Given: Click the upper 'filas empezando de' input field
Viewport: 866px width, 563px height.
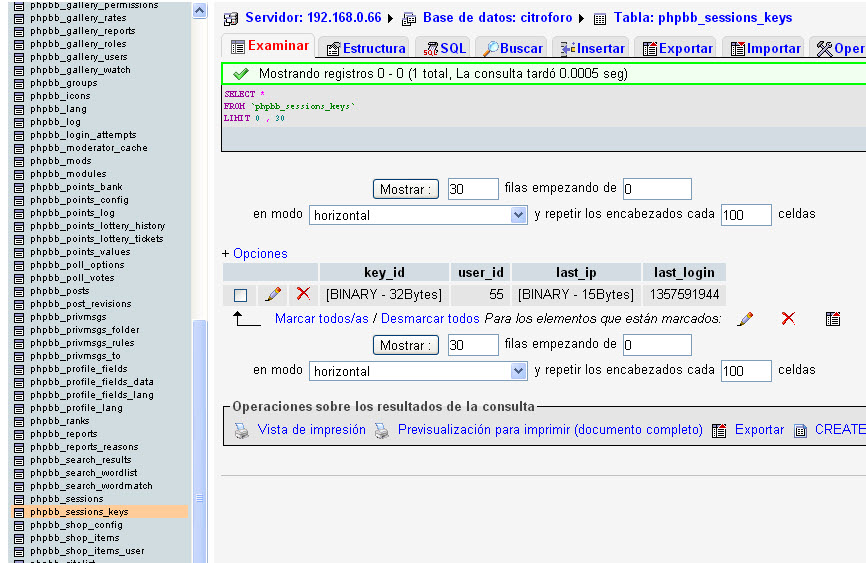Looking at the screenshot, I should (657, 189).
